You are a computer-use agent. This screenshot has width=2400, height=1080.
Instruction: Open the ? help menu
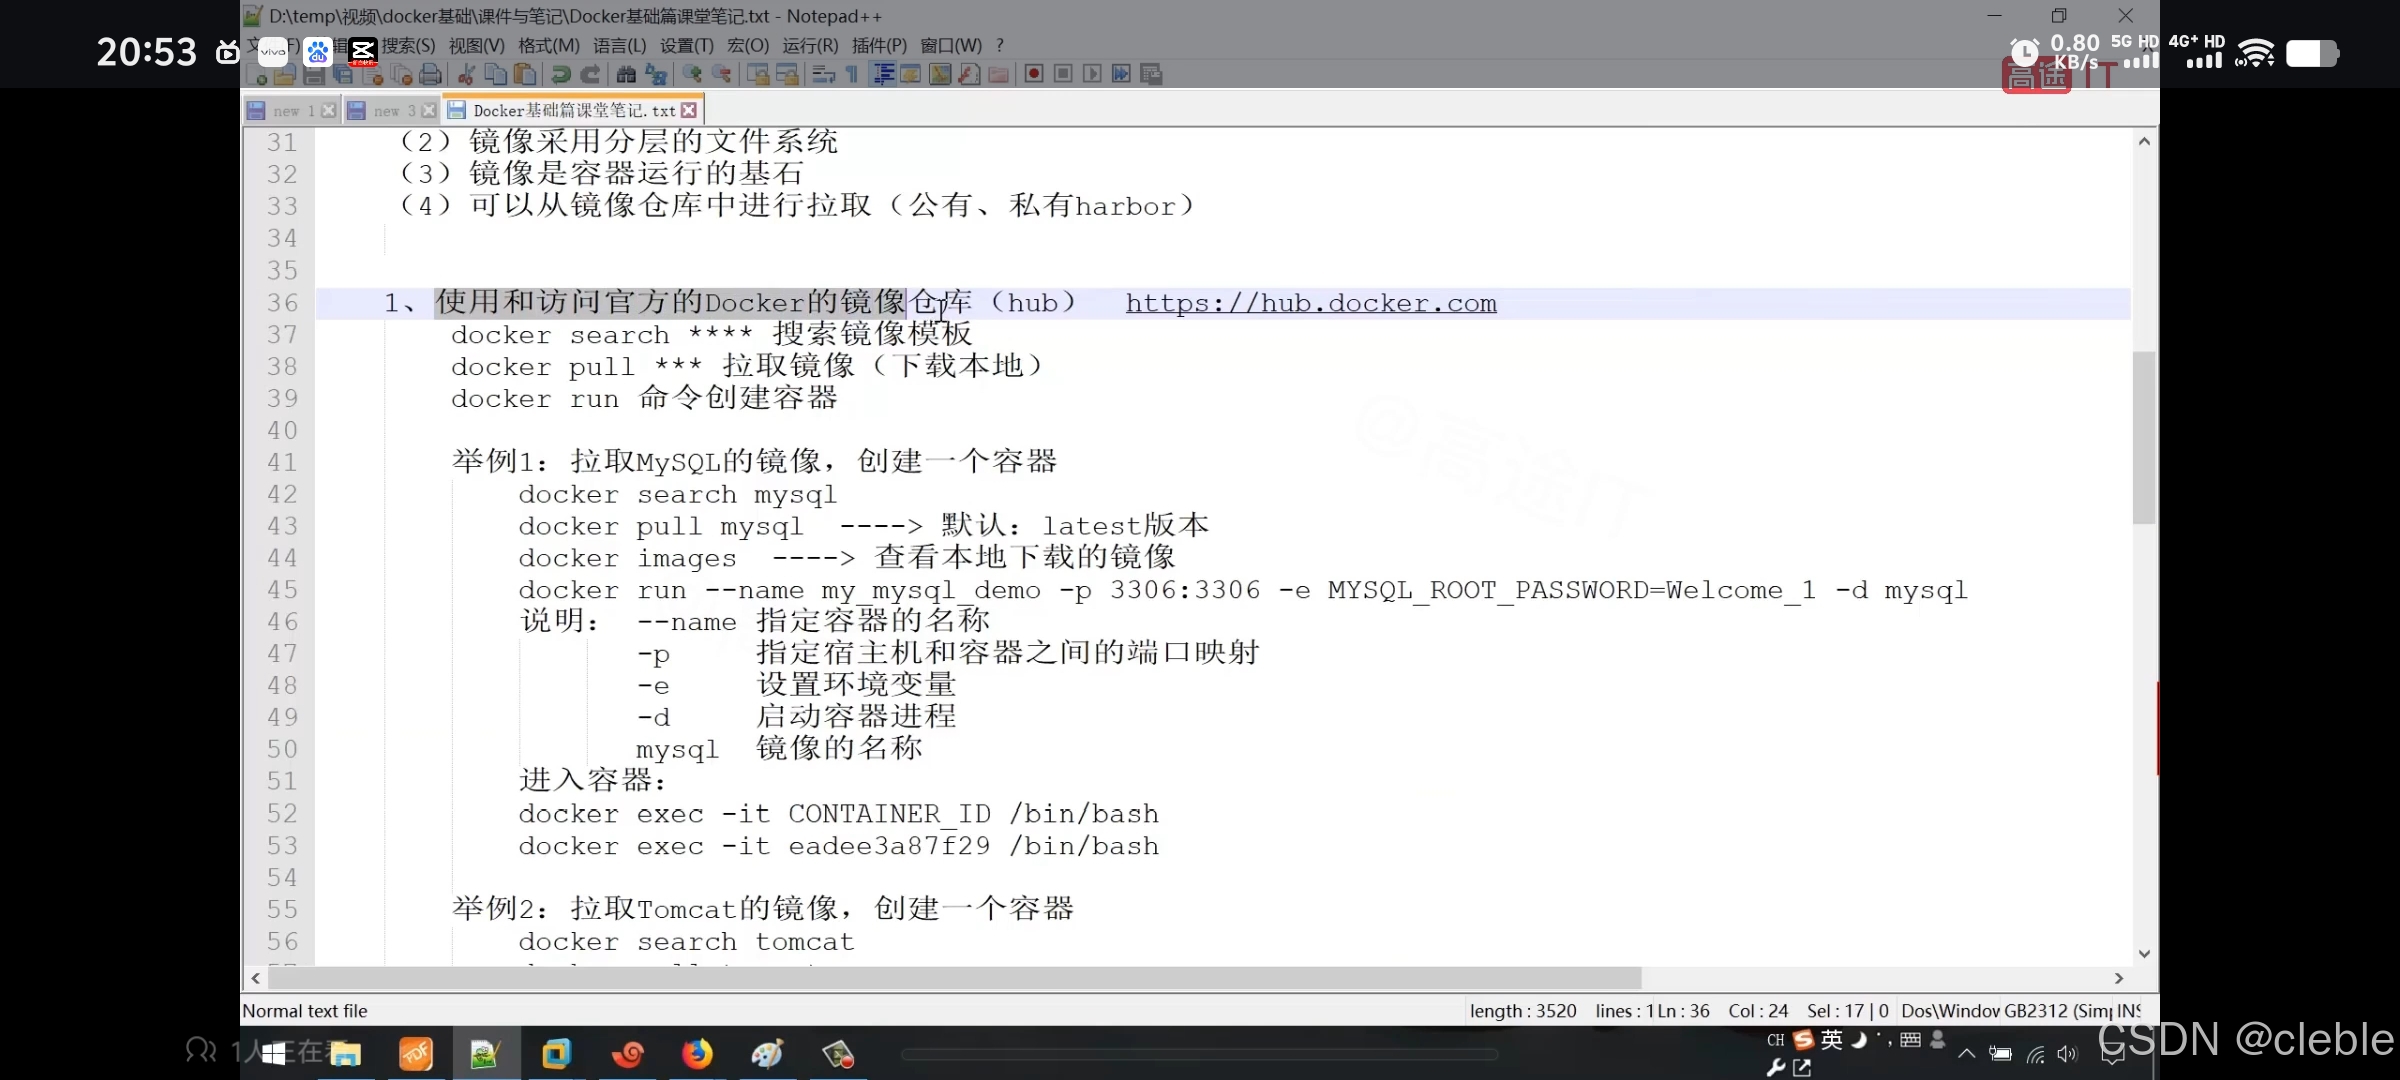coord(999,46)
